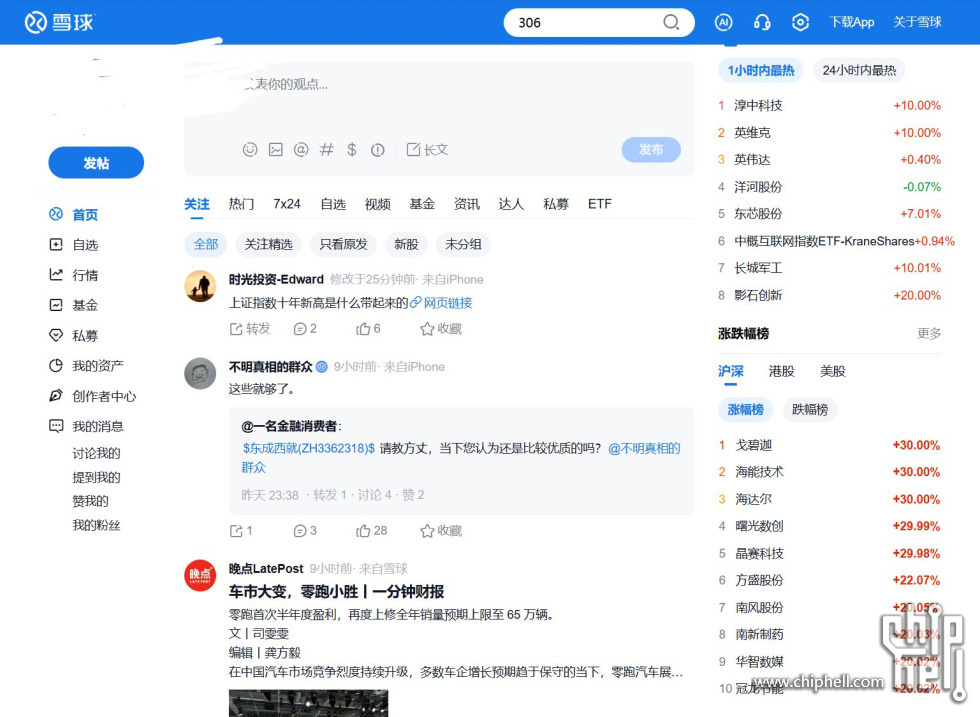Insert an image in the post editor

pyautogui.click(x=276, y=149)
